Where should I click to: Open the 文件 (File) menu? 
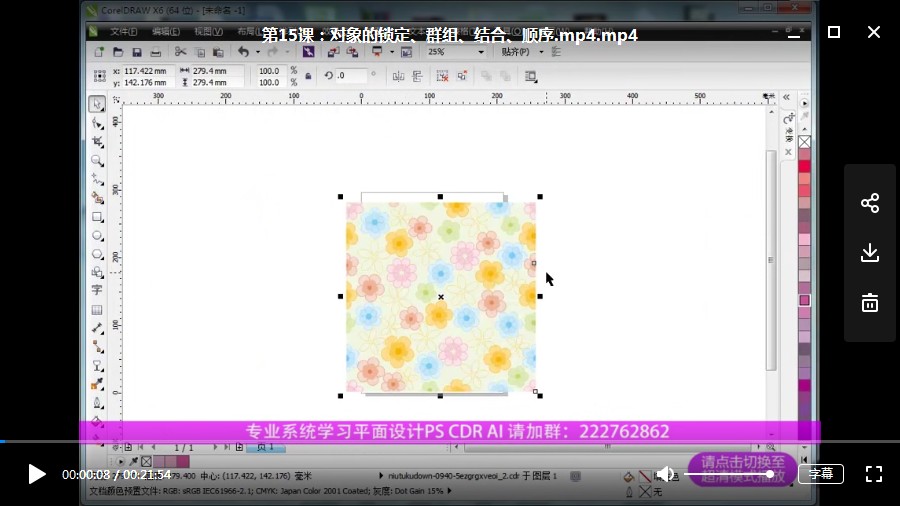pyautogui.click(x=123, y=31)
